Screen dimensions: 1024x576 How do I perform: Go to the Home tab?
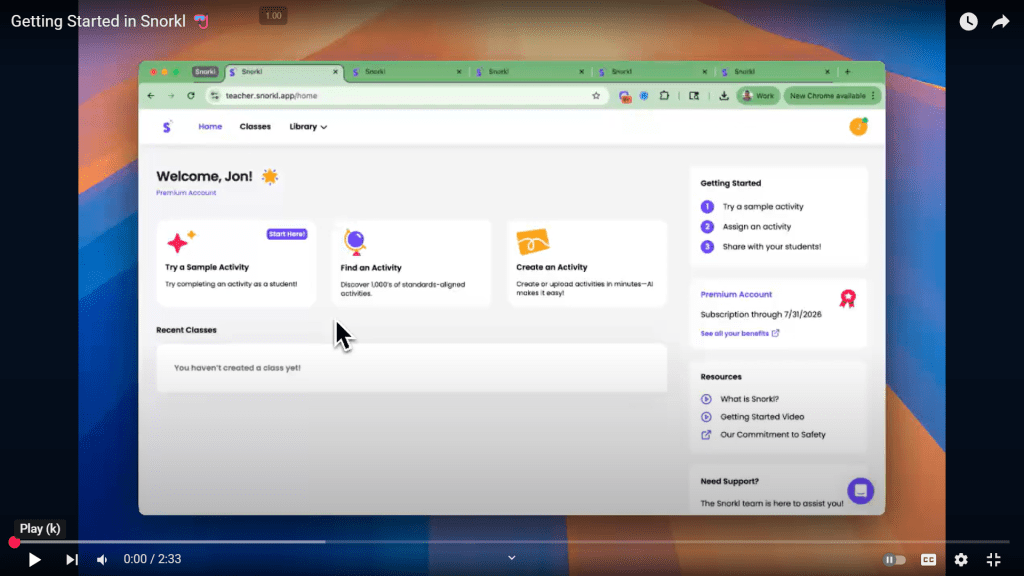(x=210, y=127)
